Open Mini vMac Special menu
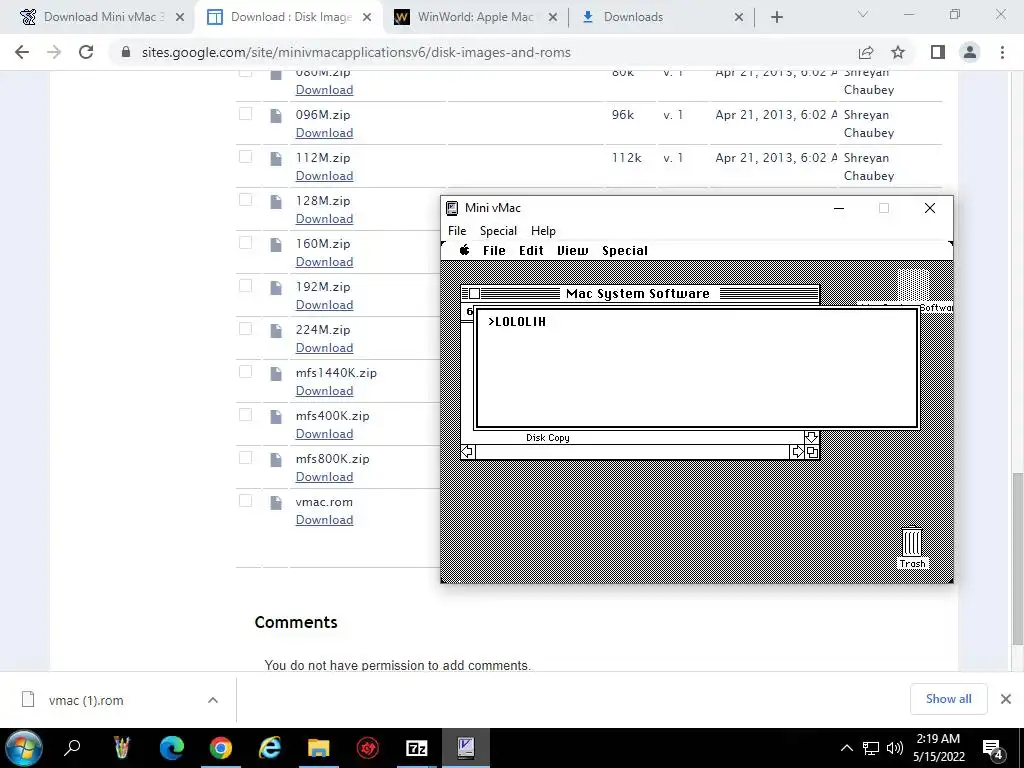Screen dimensions: 1024x768 [x=498, y=231]
